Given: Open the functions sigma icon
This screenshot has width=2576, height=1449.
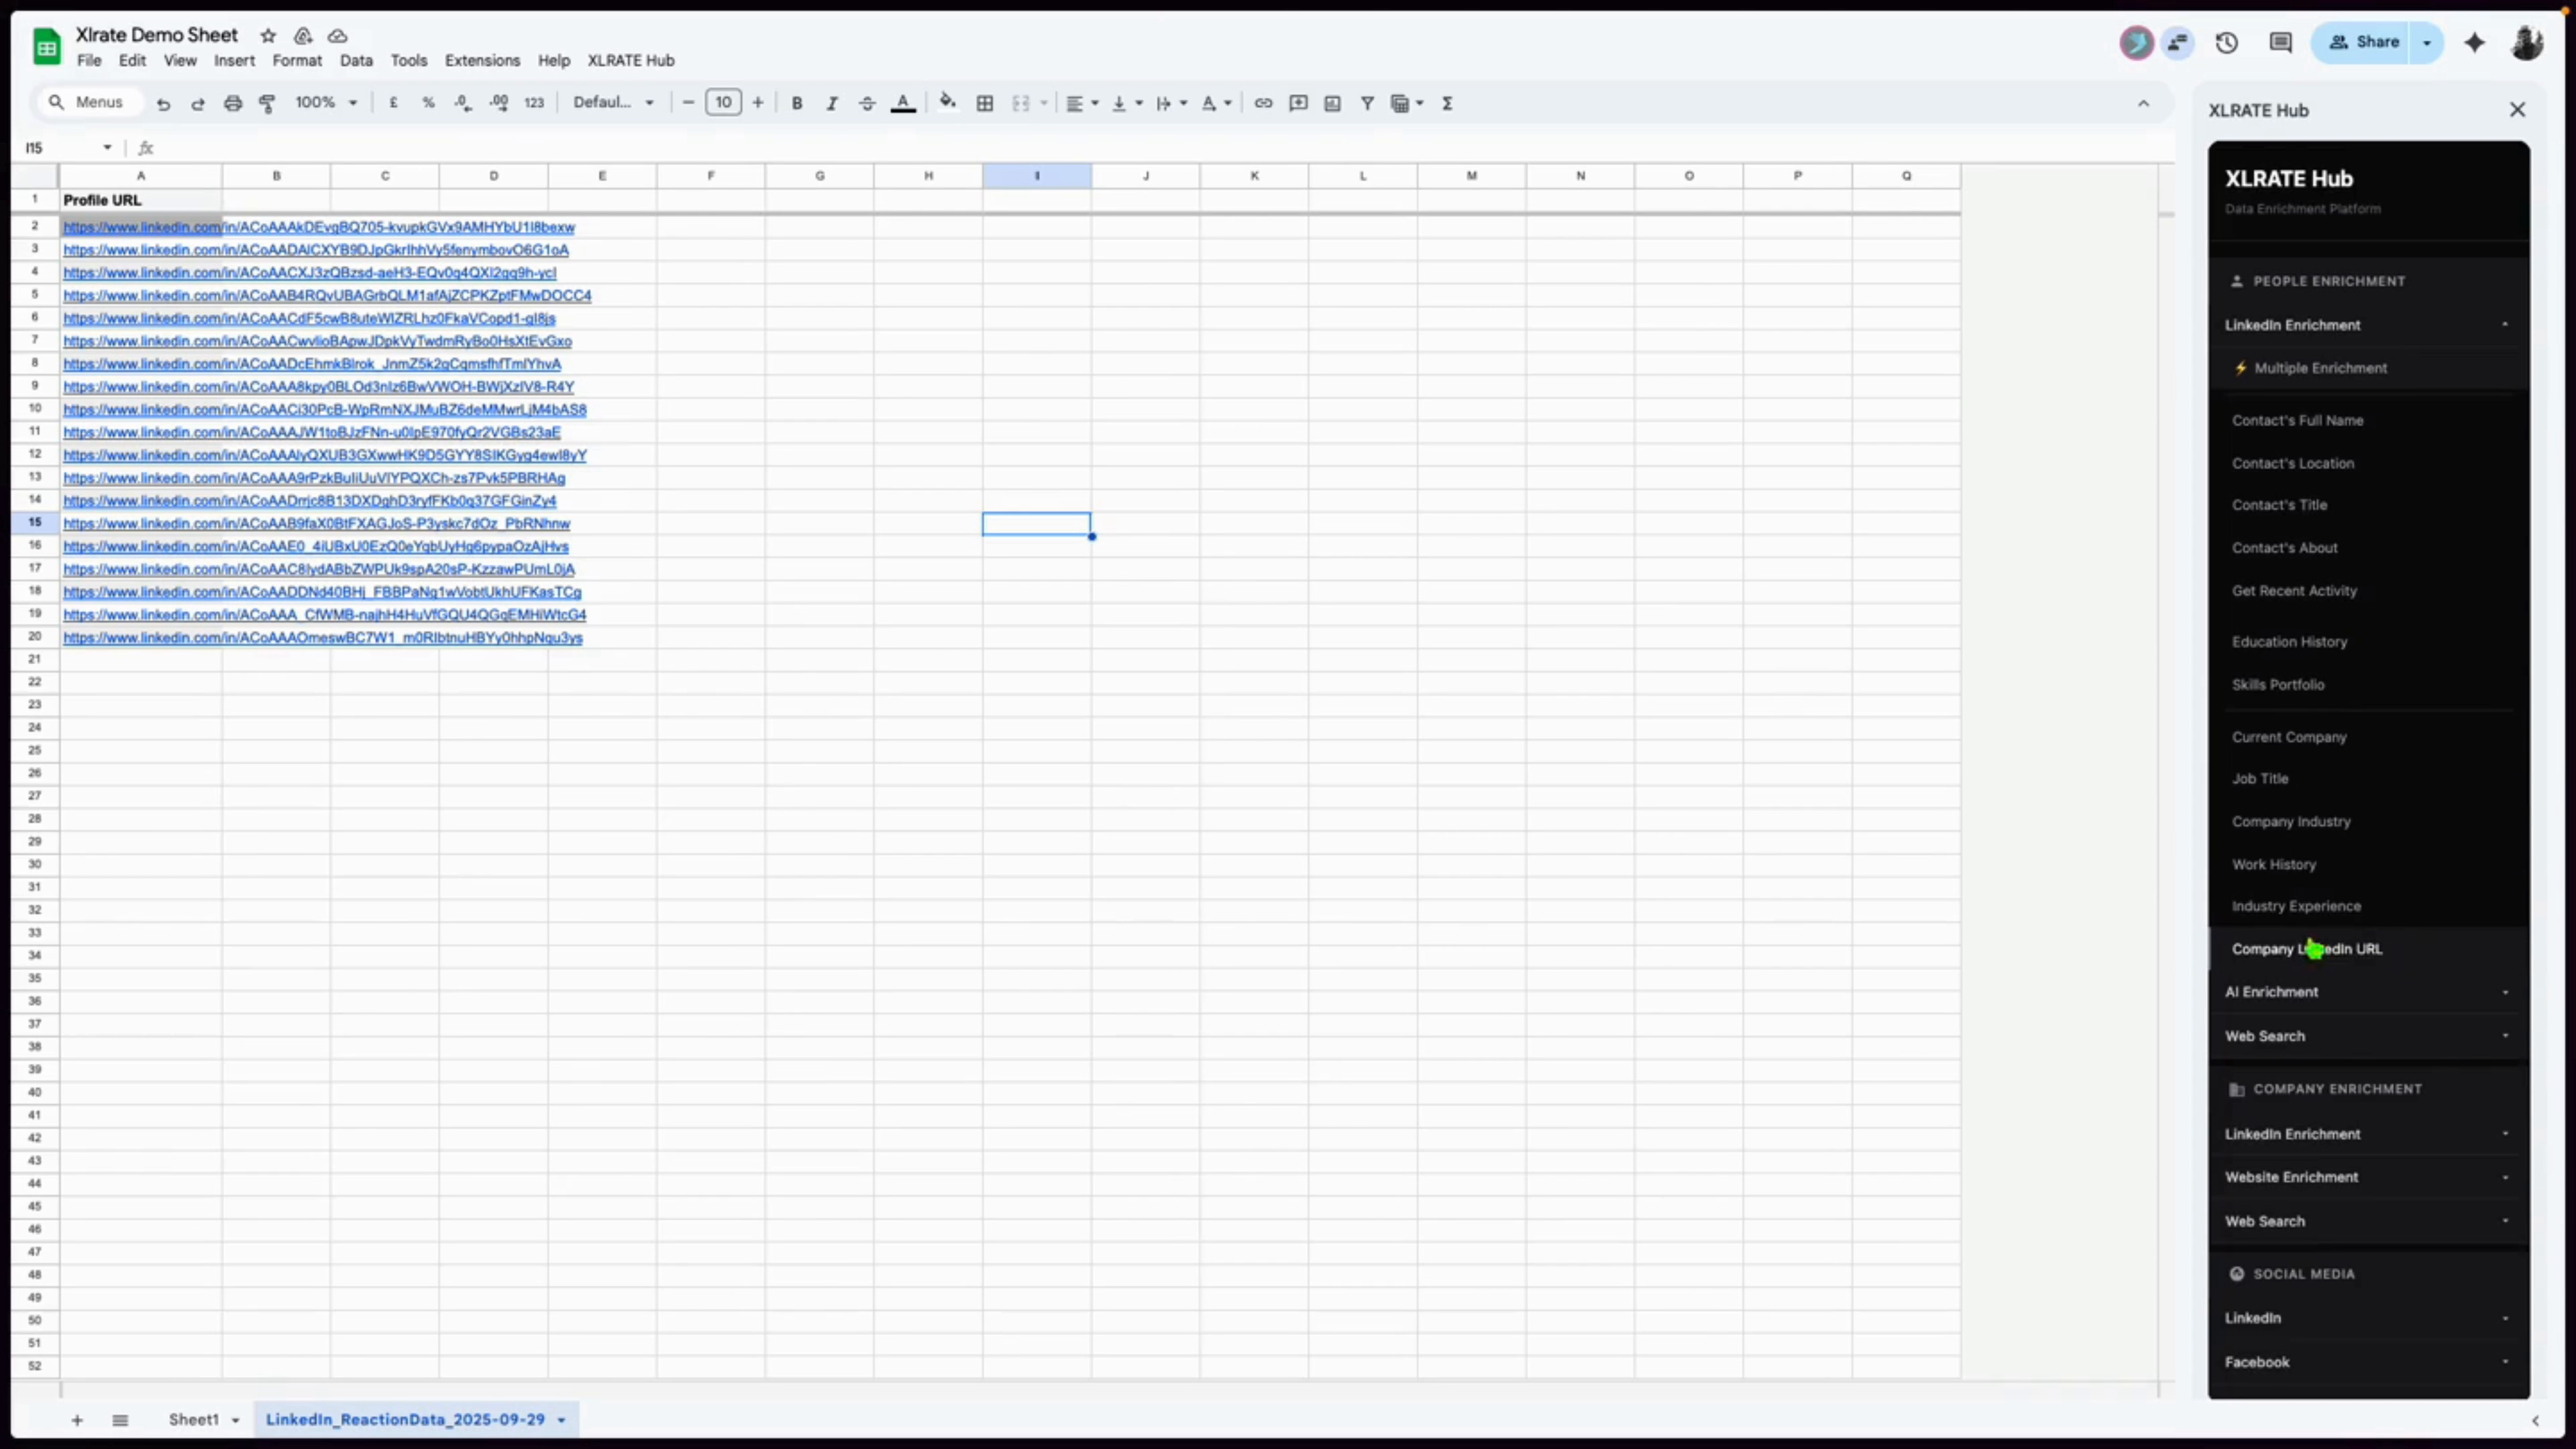Looking at the screenshot, I should point(1448,102).
